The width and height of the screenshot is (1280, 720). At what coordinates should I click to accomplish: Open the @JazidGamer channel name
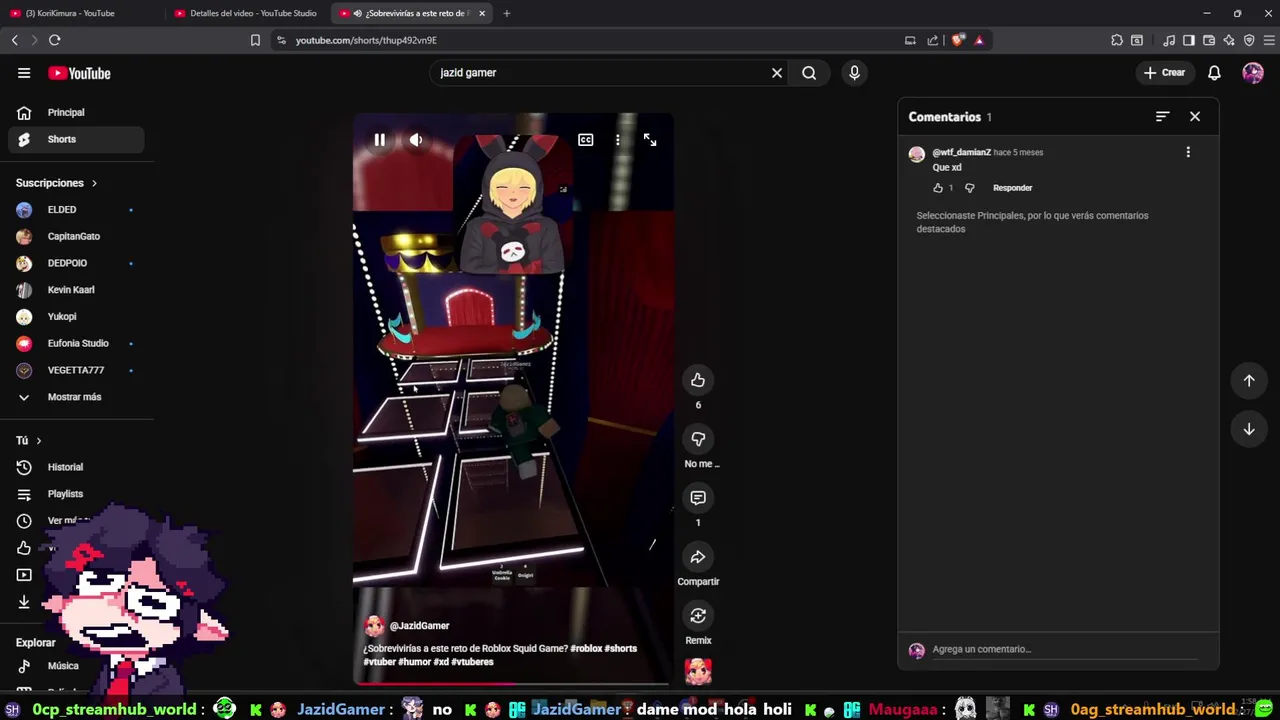(419, 626)
